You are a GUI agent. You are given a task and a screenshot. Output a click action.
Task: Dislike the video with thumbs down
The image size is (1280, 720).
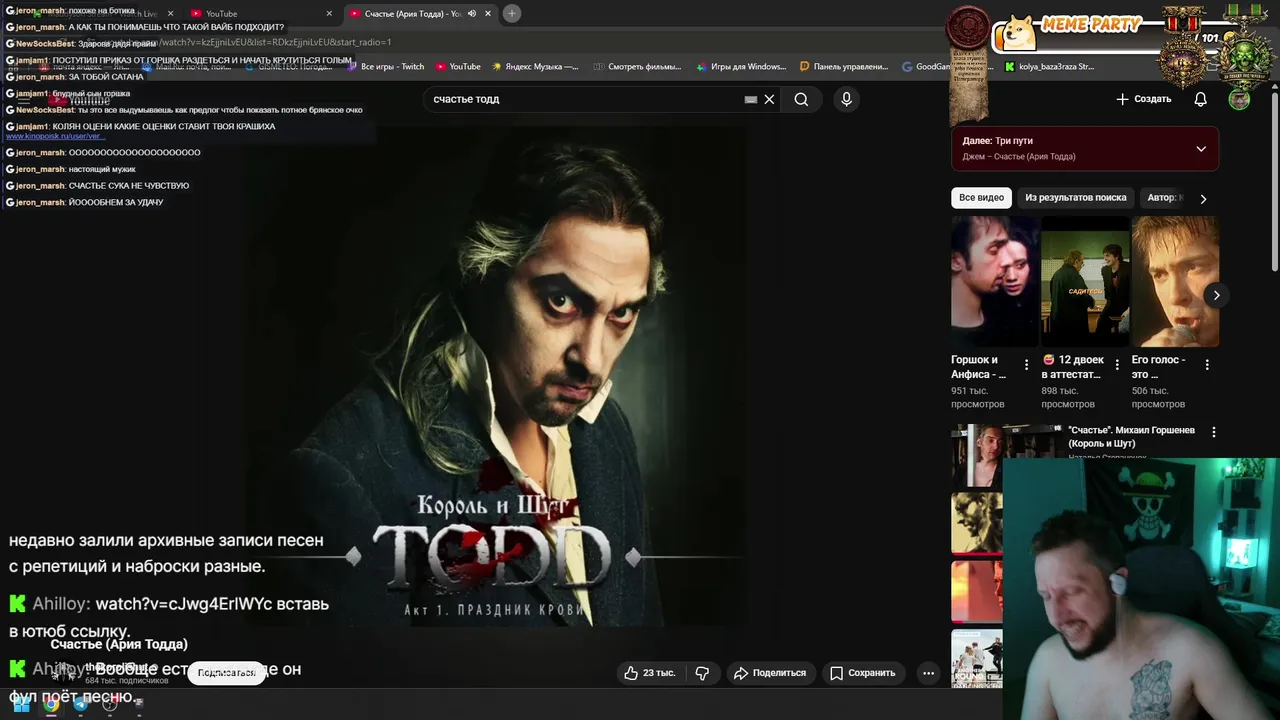702,673
